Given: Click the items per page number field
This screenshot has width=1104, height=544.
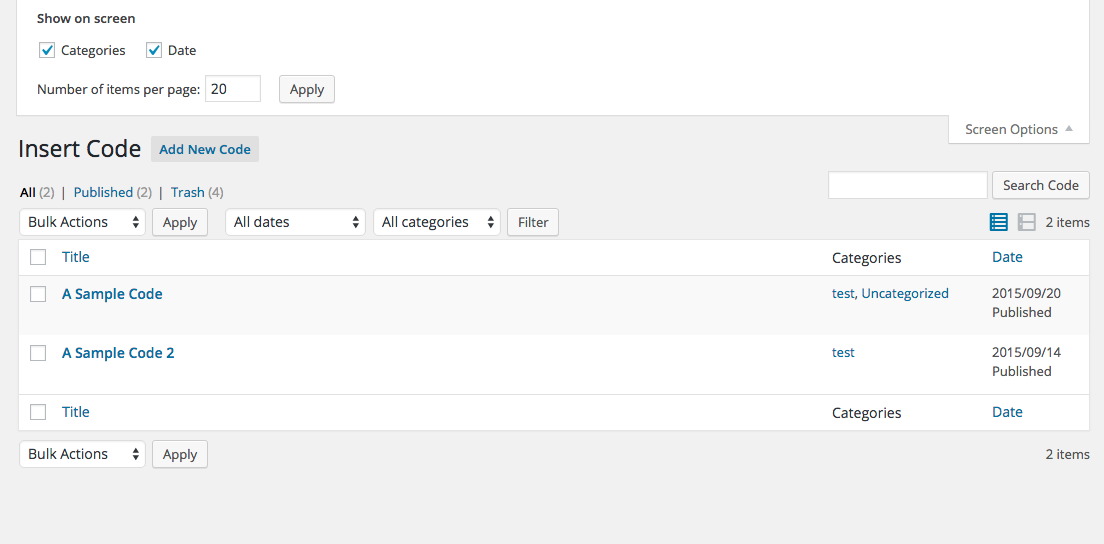Looking at the screenshot, I should click(x=232, y=89).
